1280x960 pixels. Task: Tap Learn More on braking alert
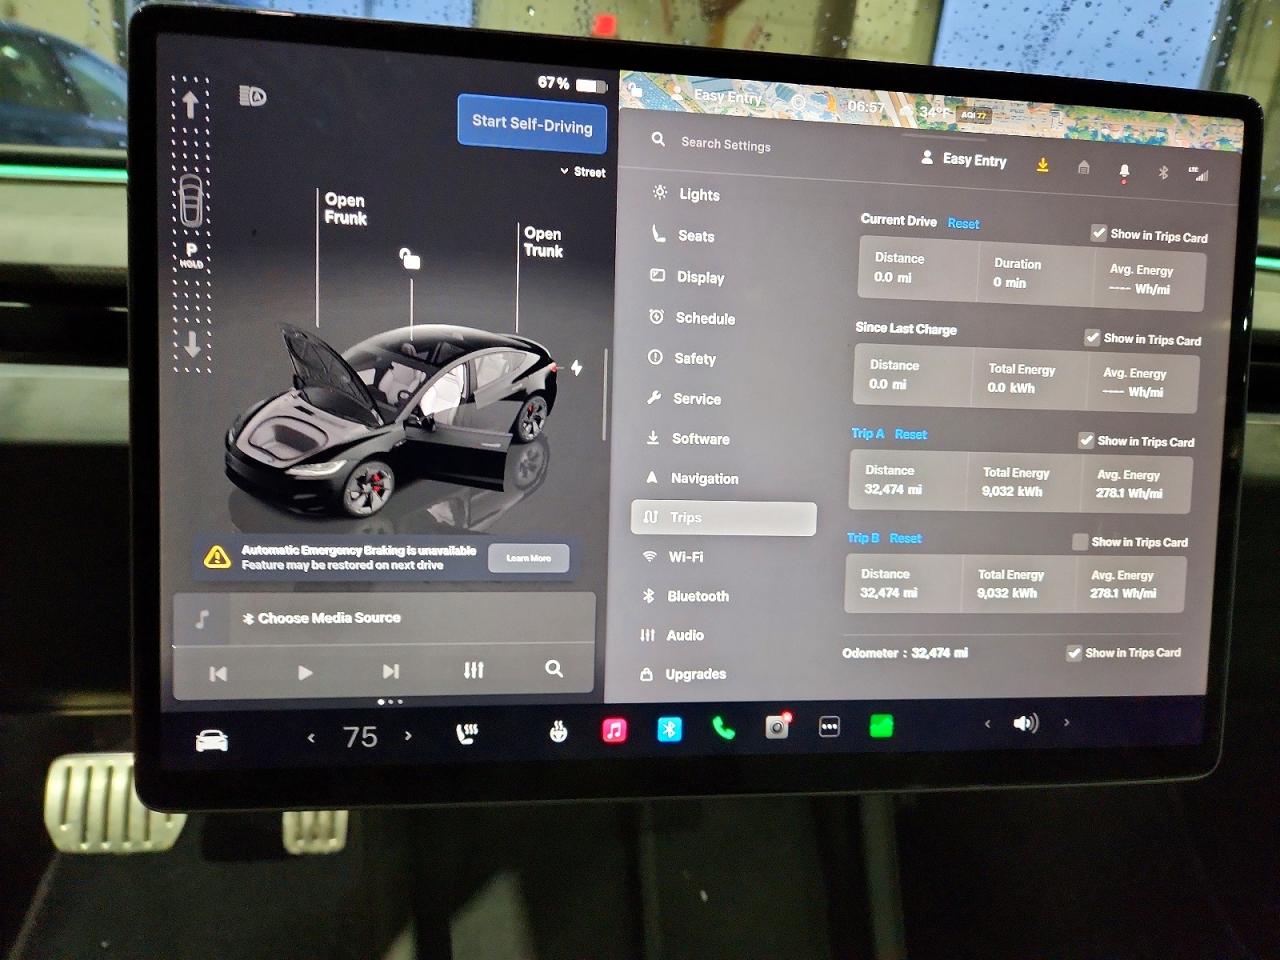pos(528,558)
